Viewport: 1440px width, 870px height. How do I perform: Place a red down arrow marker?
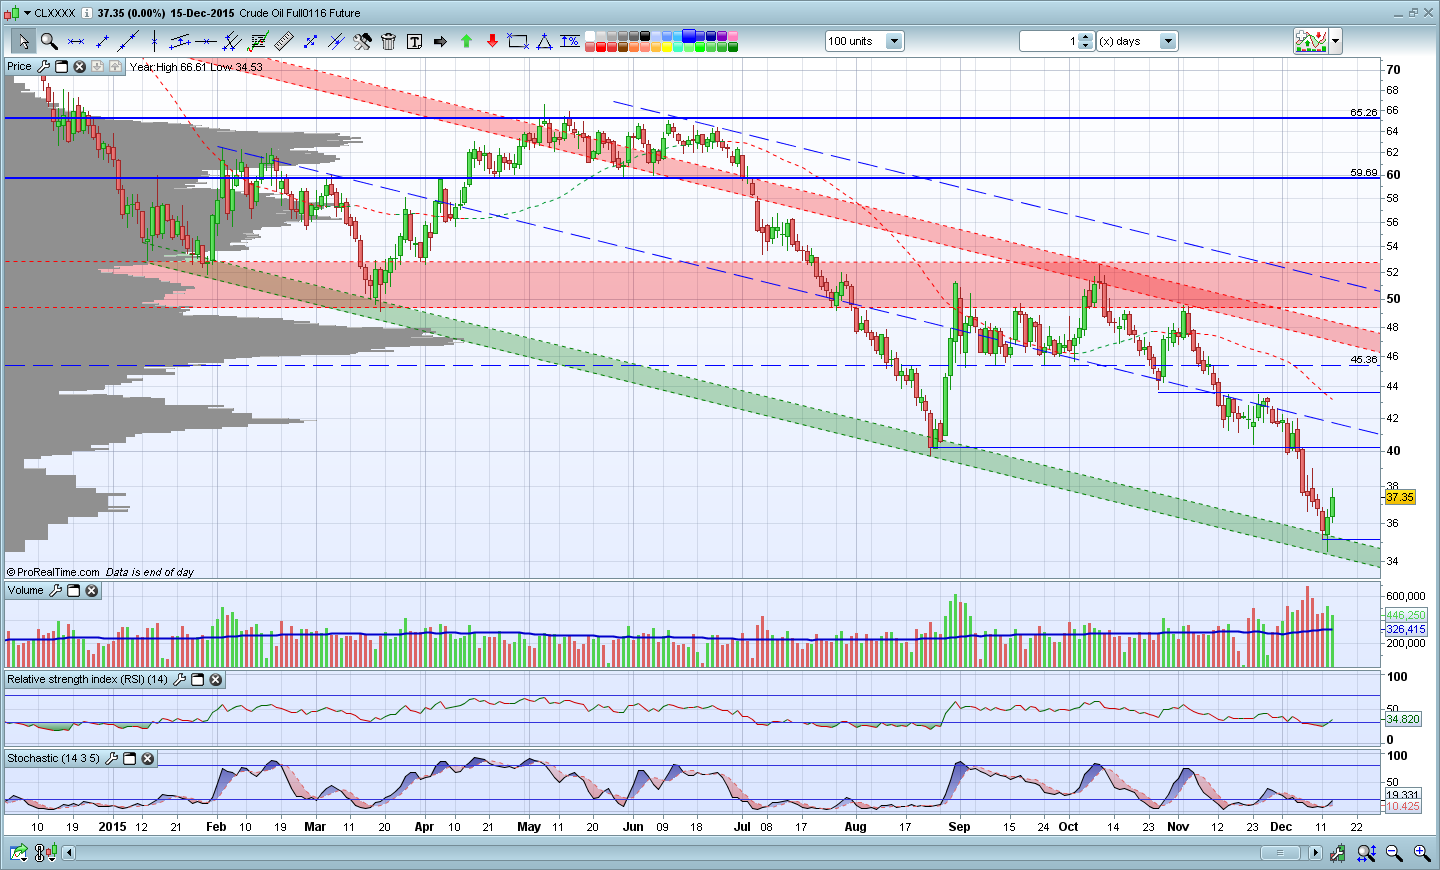coord(492,41)
